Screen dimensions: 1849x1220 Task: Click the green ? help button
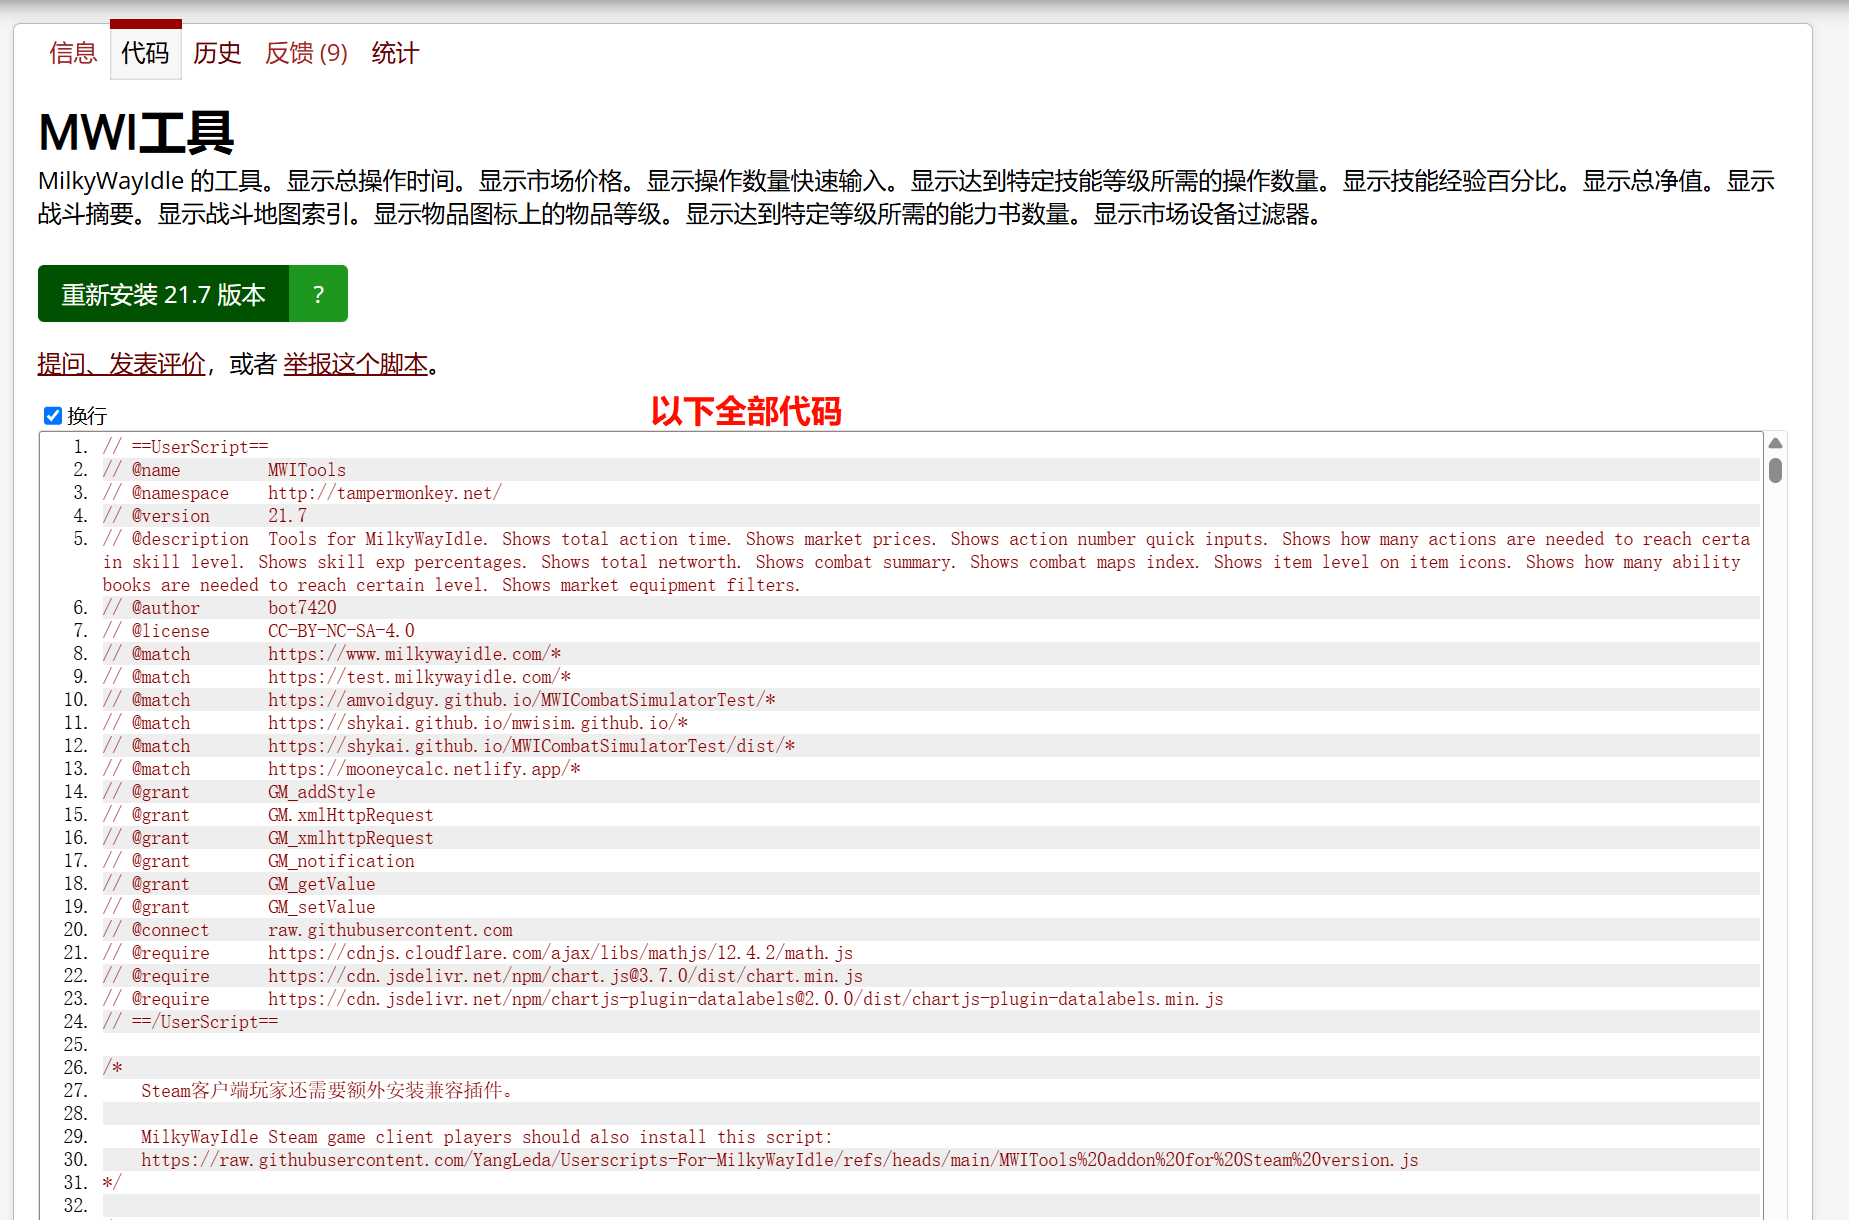318,293
